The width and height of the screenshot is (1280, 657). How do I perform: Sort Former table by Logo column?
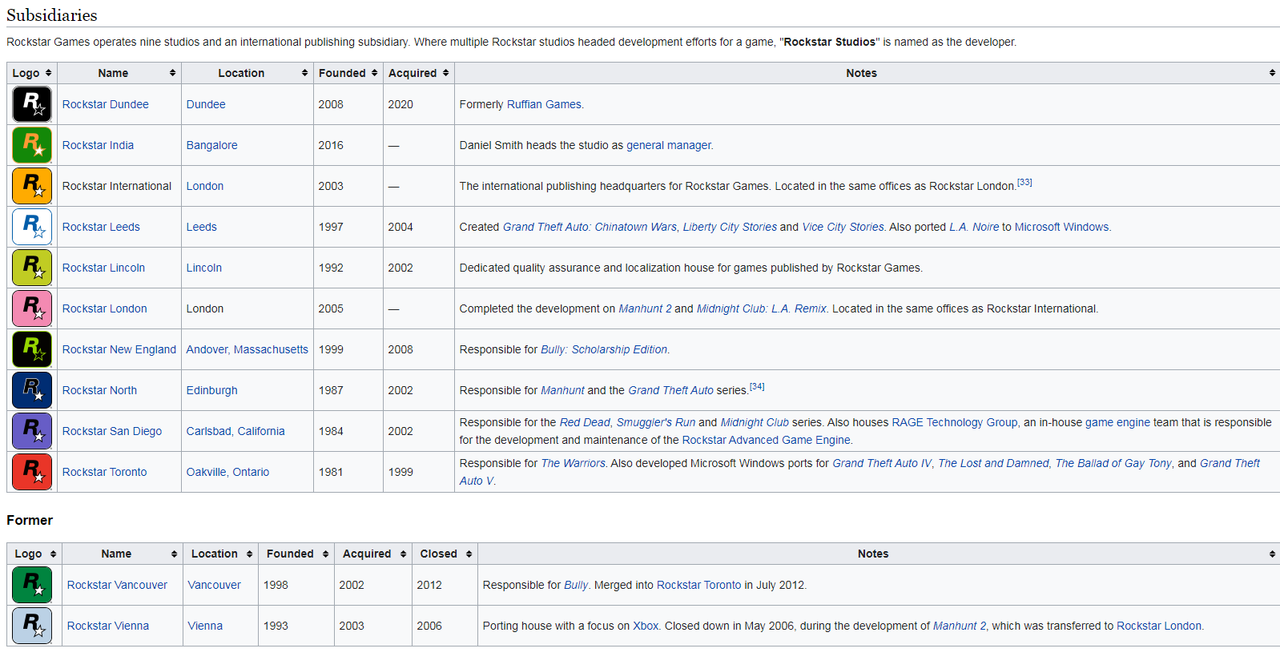[x=34, y=554]
